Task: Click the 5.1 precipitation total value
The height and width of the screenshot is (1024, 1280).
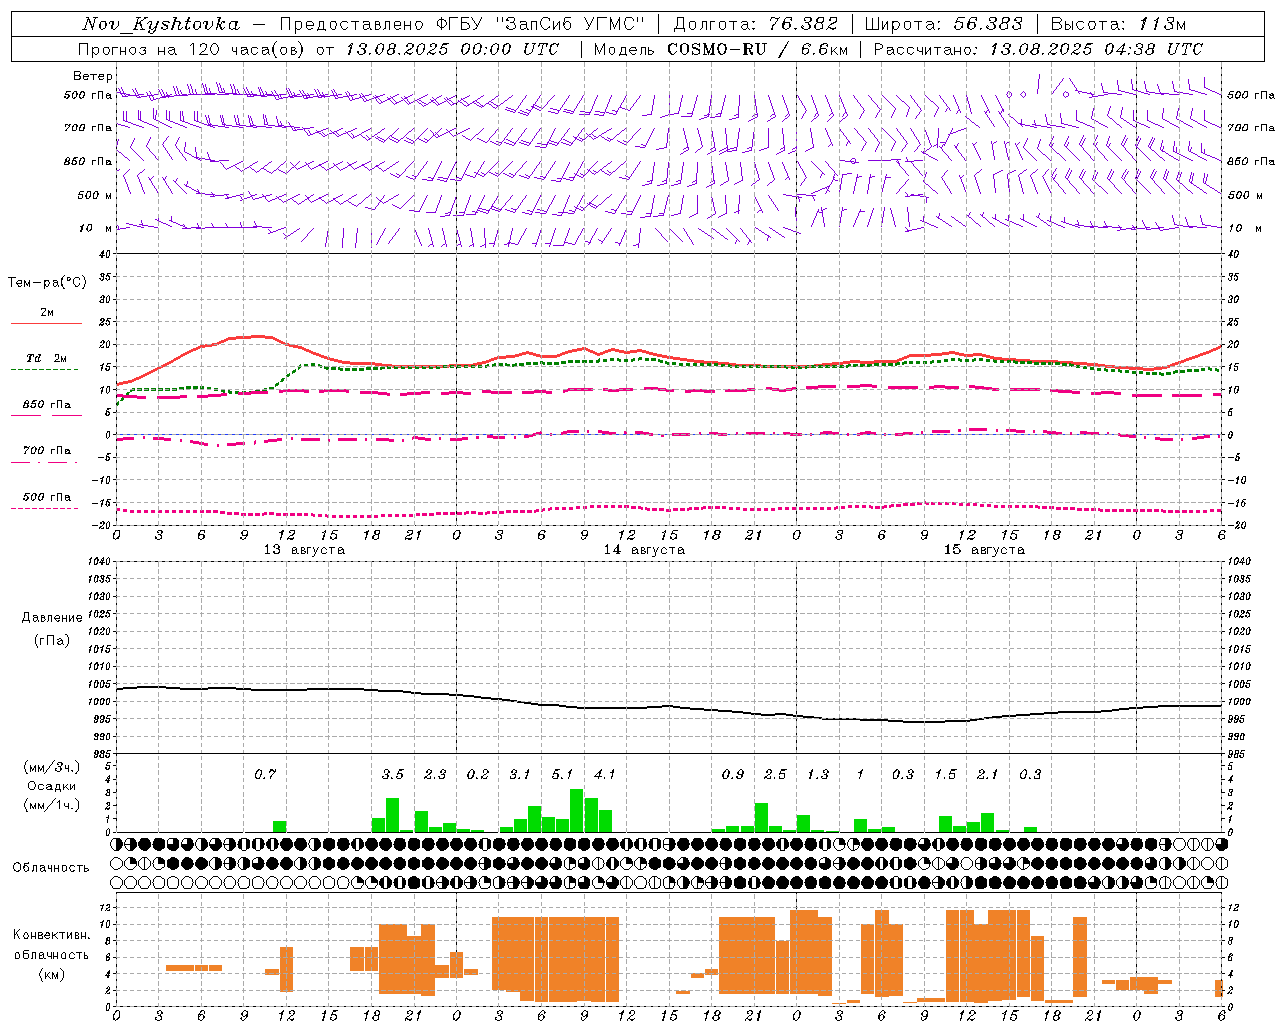Action: 563,774
